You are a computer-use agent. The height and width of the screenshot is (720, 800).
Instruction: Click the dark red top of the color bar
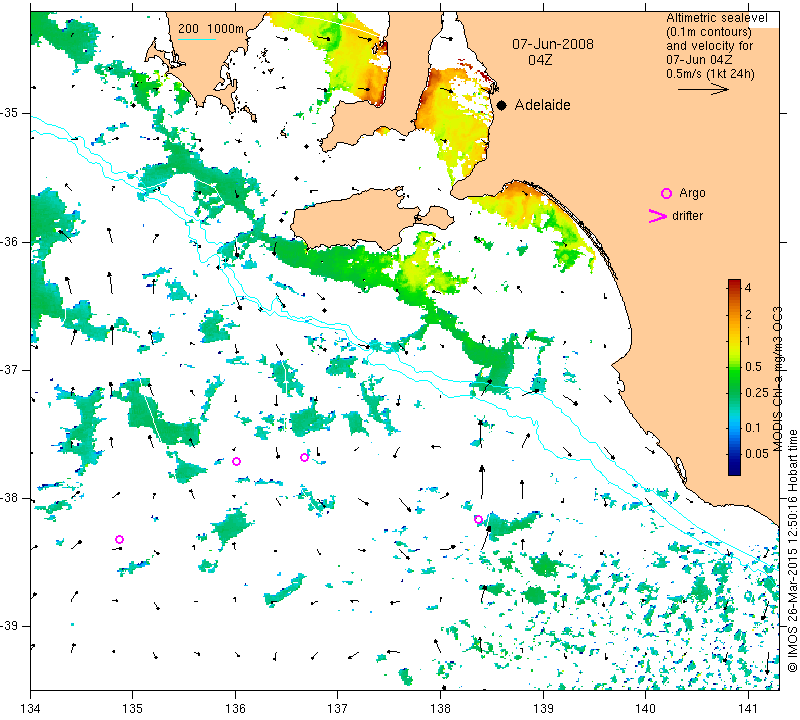(734, 282)
